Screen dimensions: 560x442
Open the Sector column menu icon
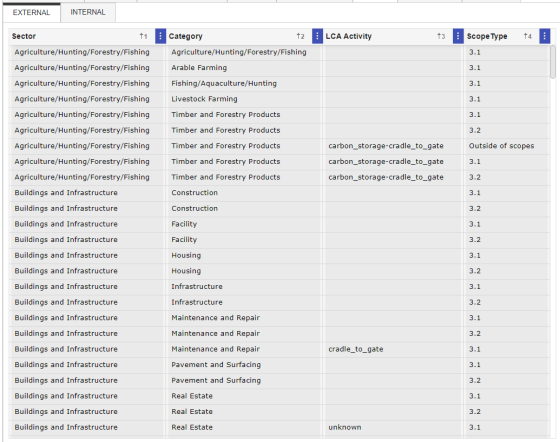coord(160,36)
